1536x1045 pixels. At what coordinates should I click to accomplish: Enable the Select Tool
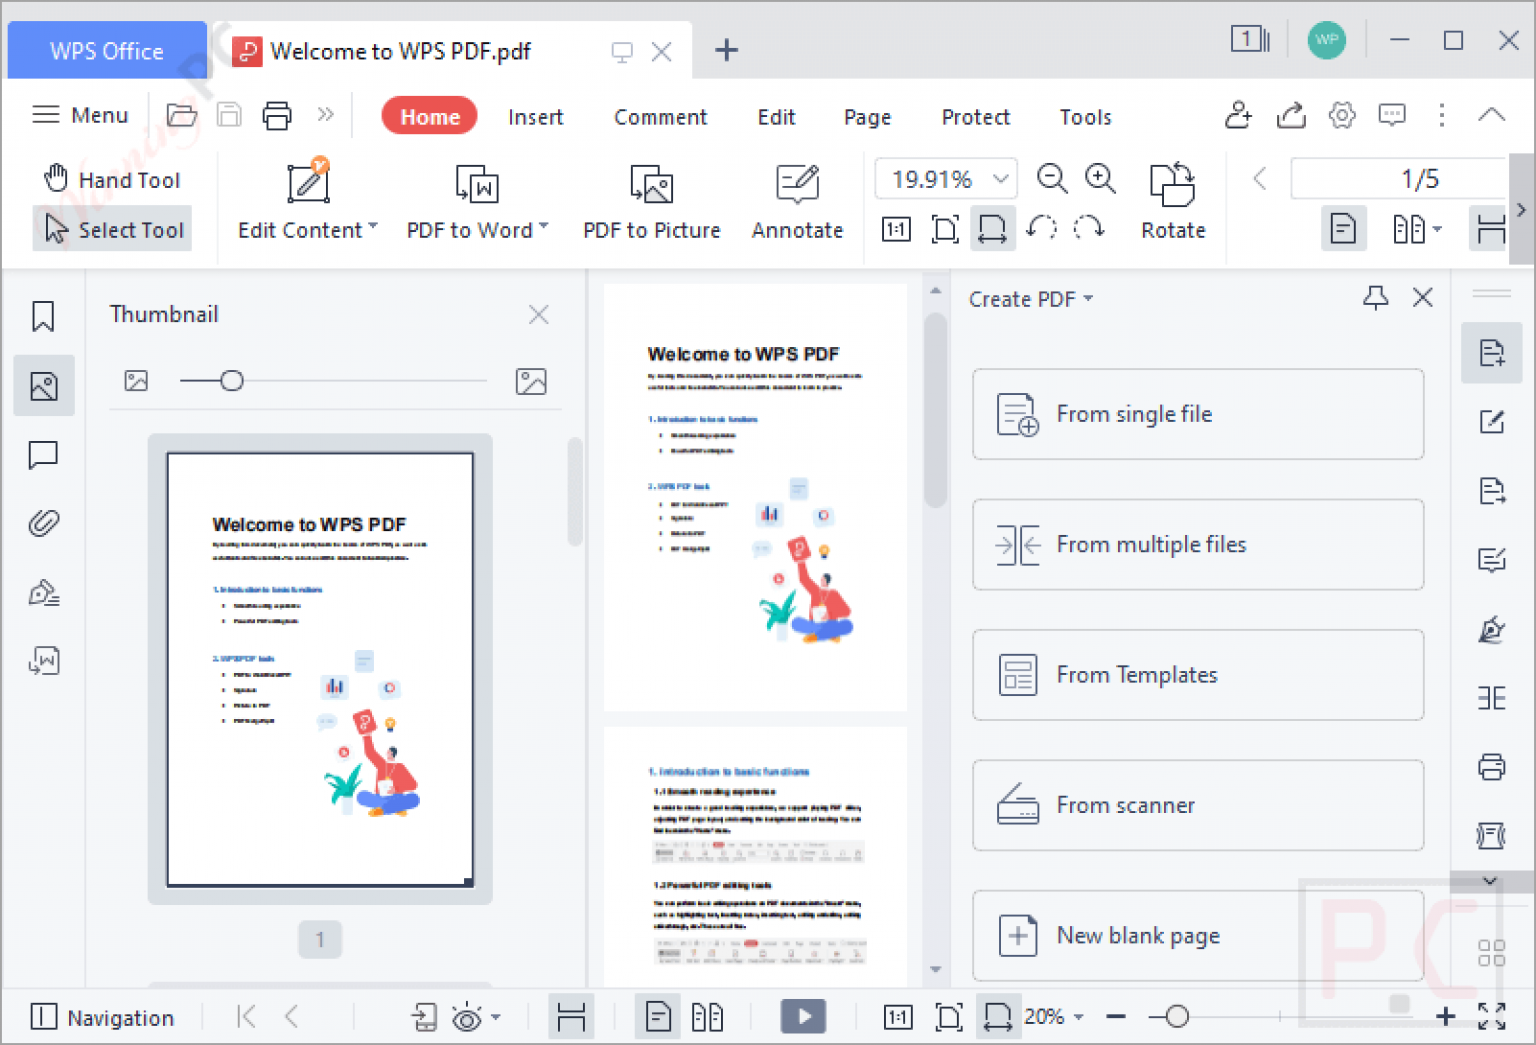(113, 229)
